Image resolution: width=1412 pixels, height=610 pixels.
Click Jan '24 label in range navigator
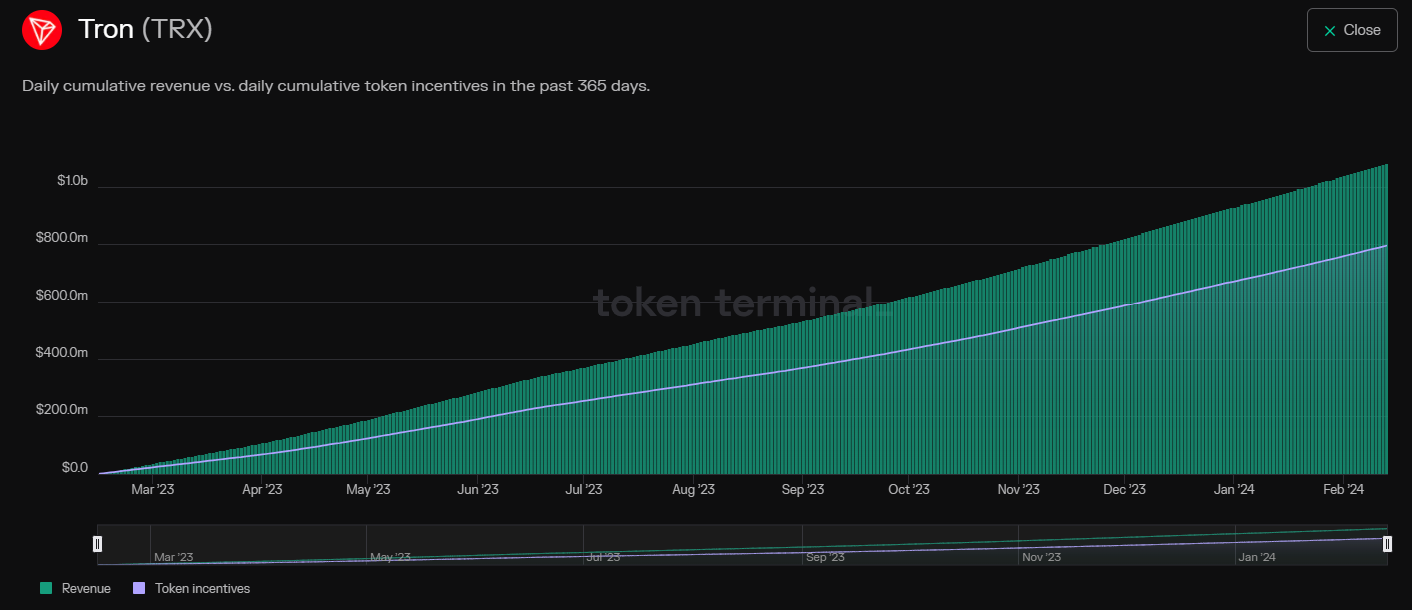coord(1257,557)
